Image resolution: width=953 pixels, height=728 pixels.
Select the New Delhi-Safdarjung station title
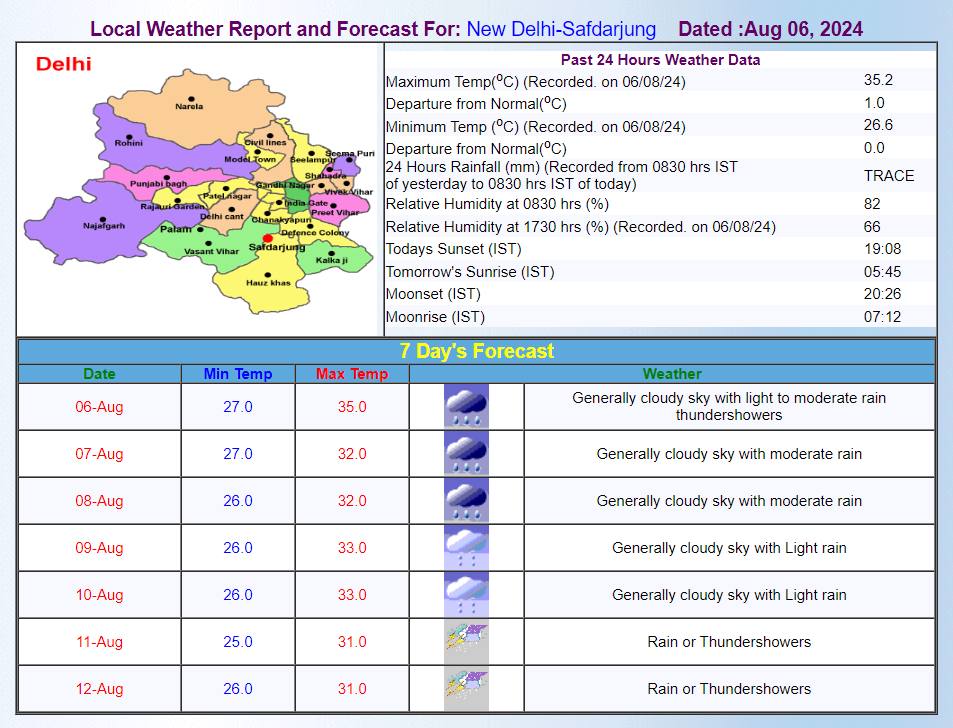coord(561,29)
